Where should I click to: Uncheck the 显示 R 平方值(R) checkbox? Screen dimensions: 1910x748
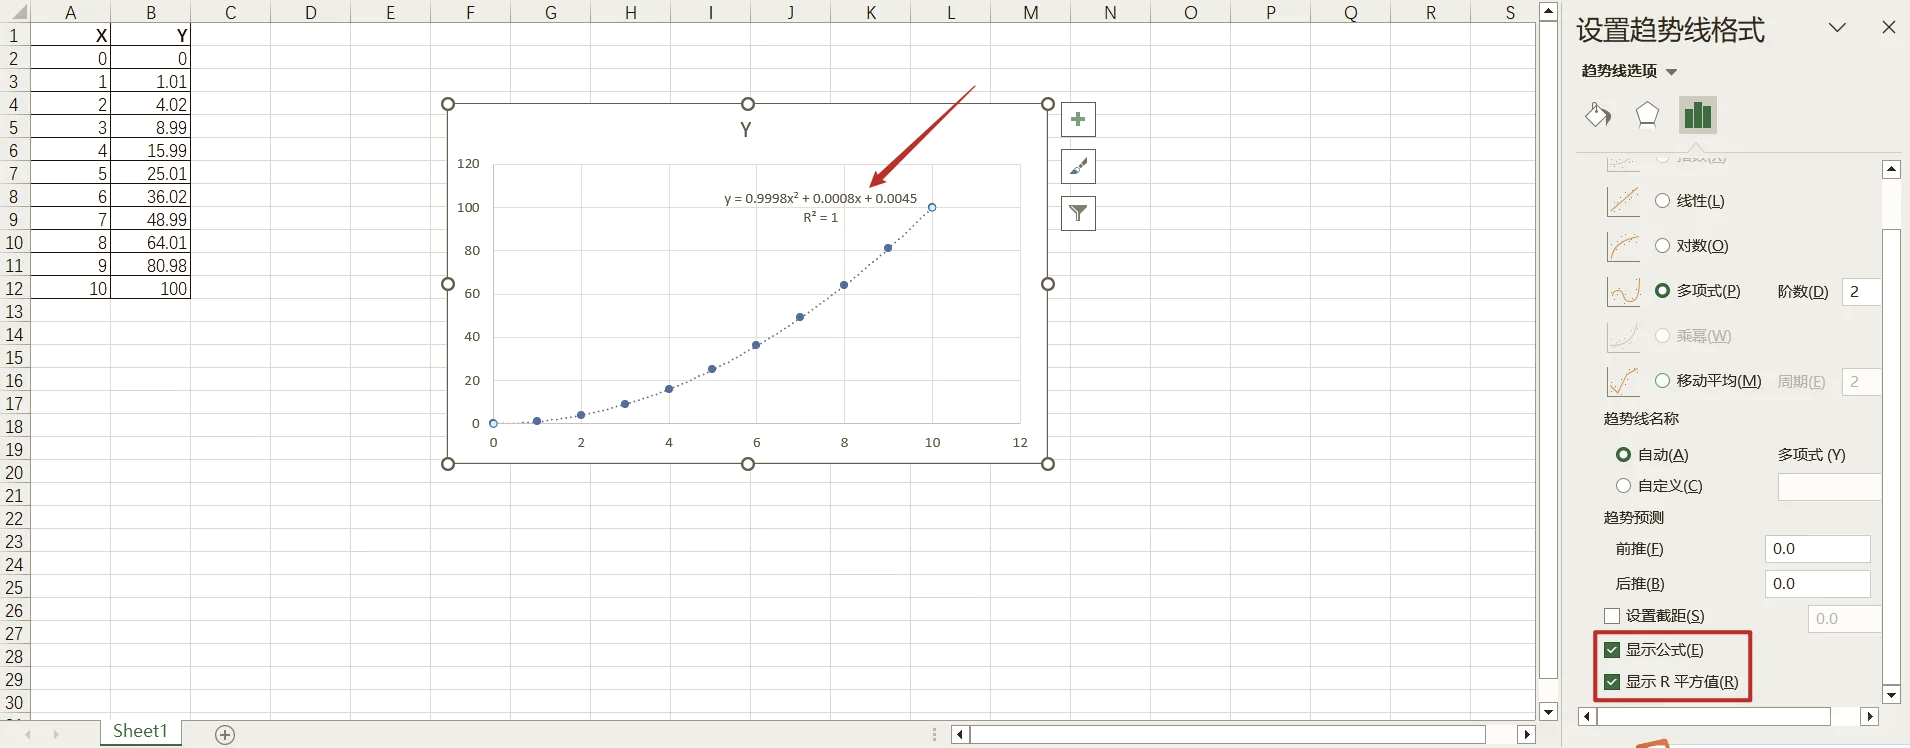point(1612,682)
